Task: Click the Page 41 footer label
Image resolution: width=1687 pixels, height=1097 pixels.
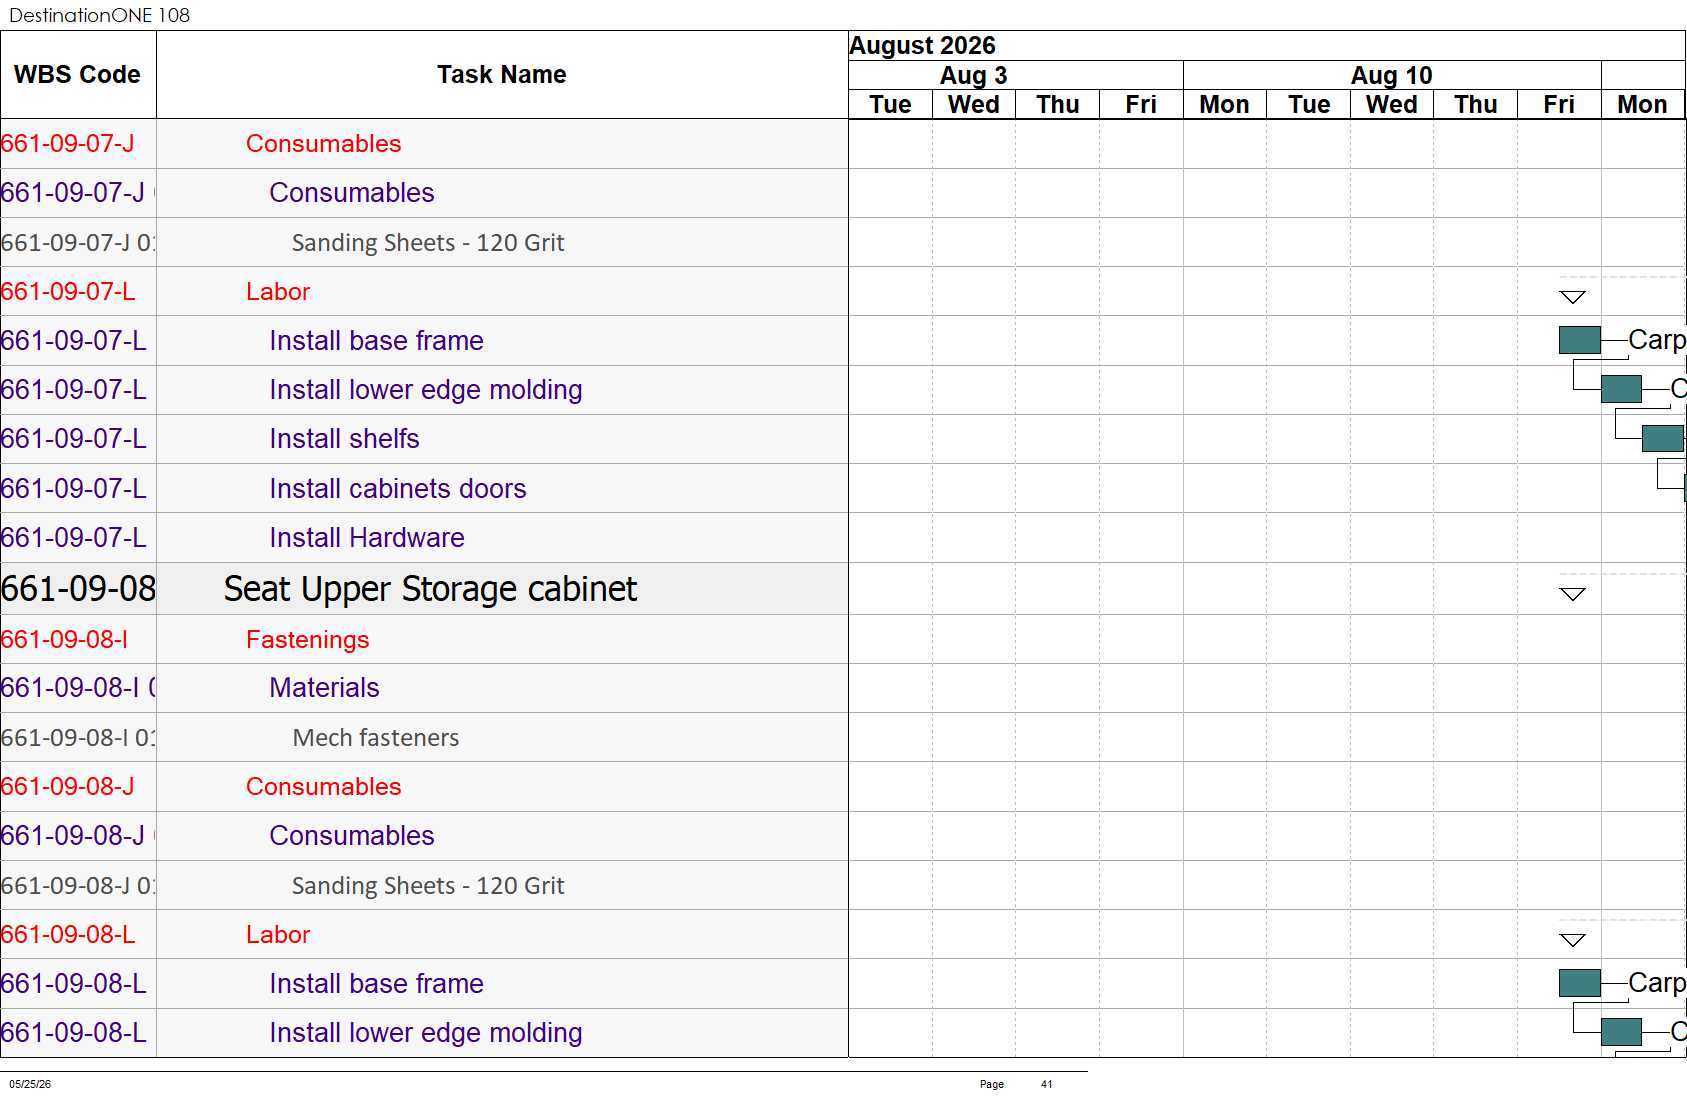Action: 1016,1084
